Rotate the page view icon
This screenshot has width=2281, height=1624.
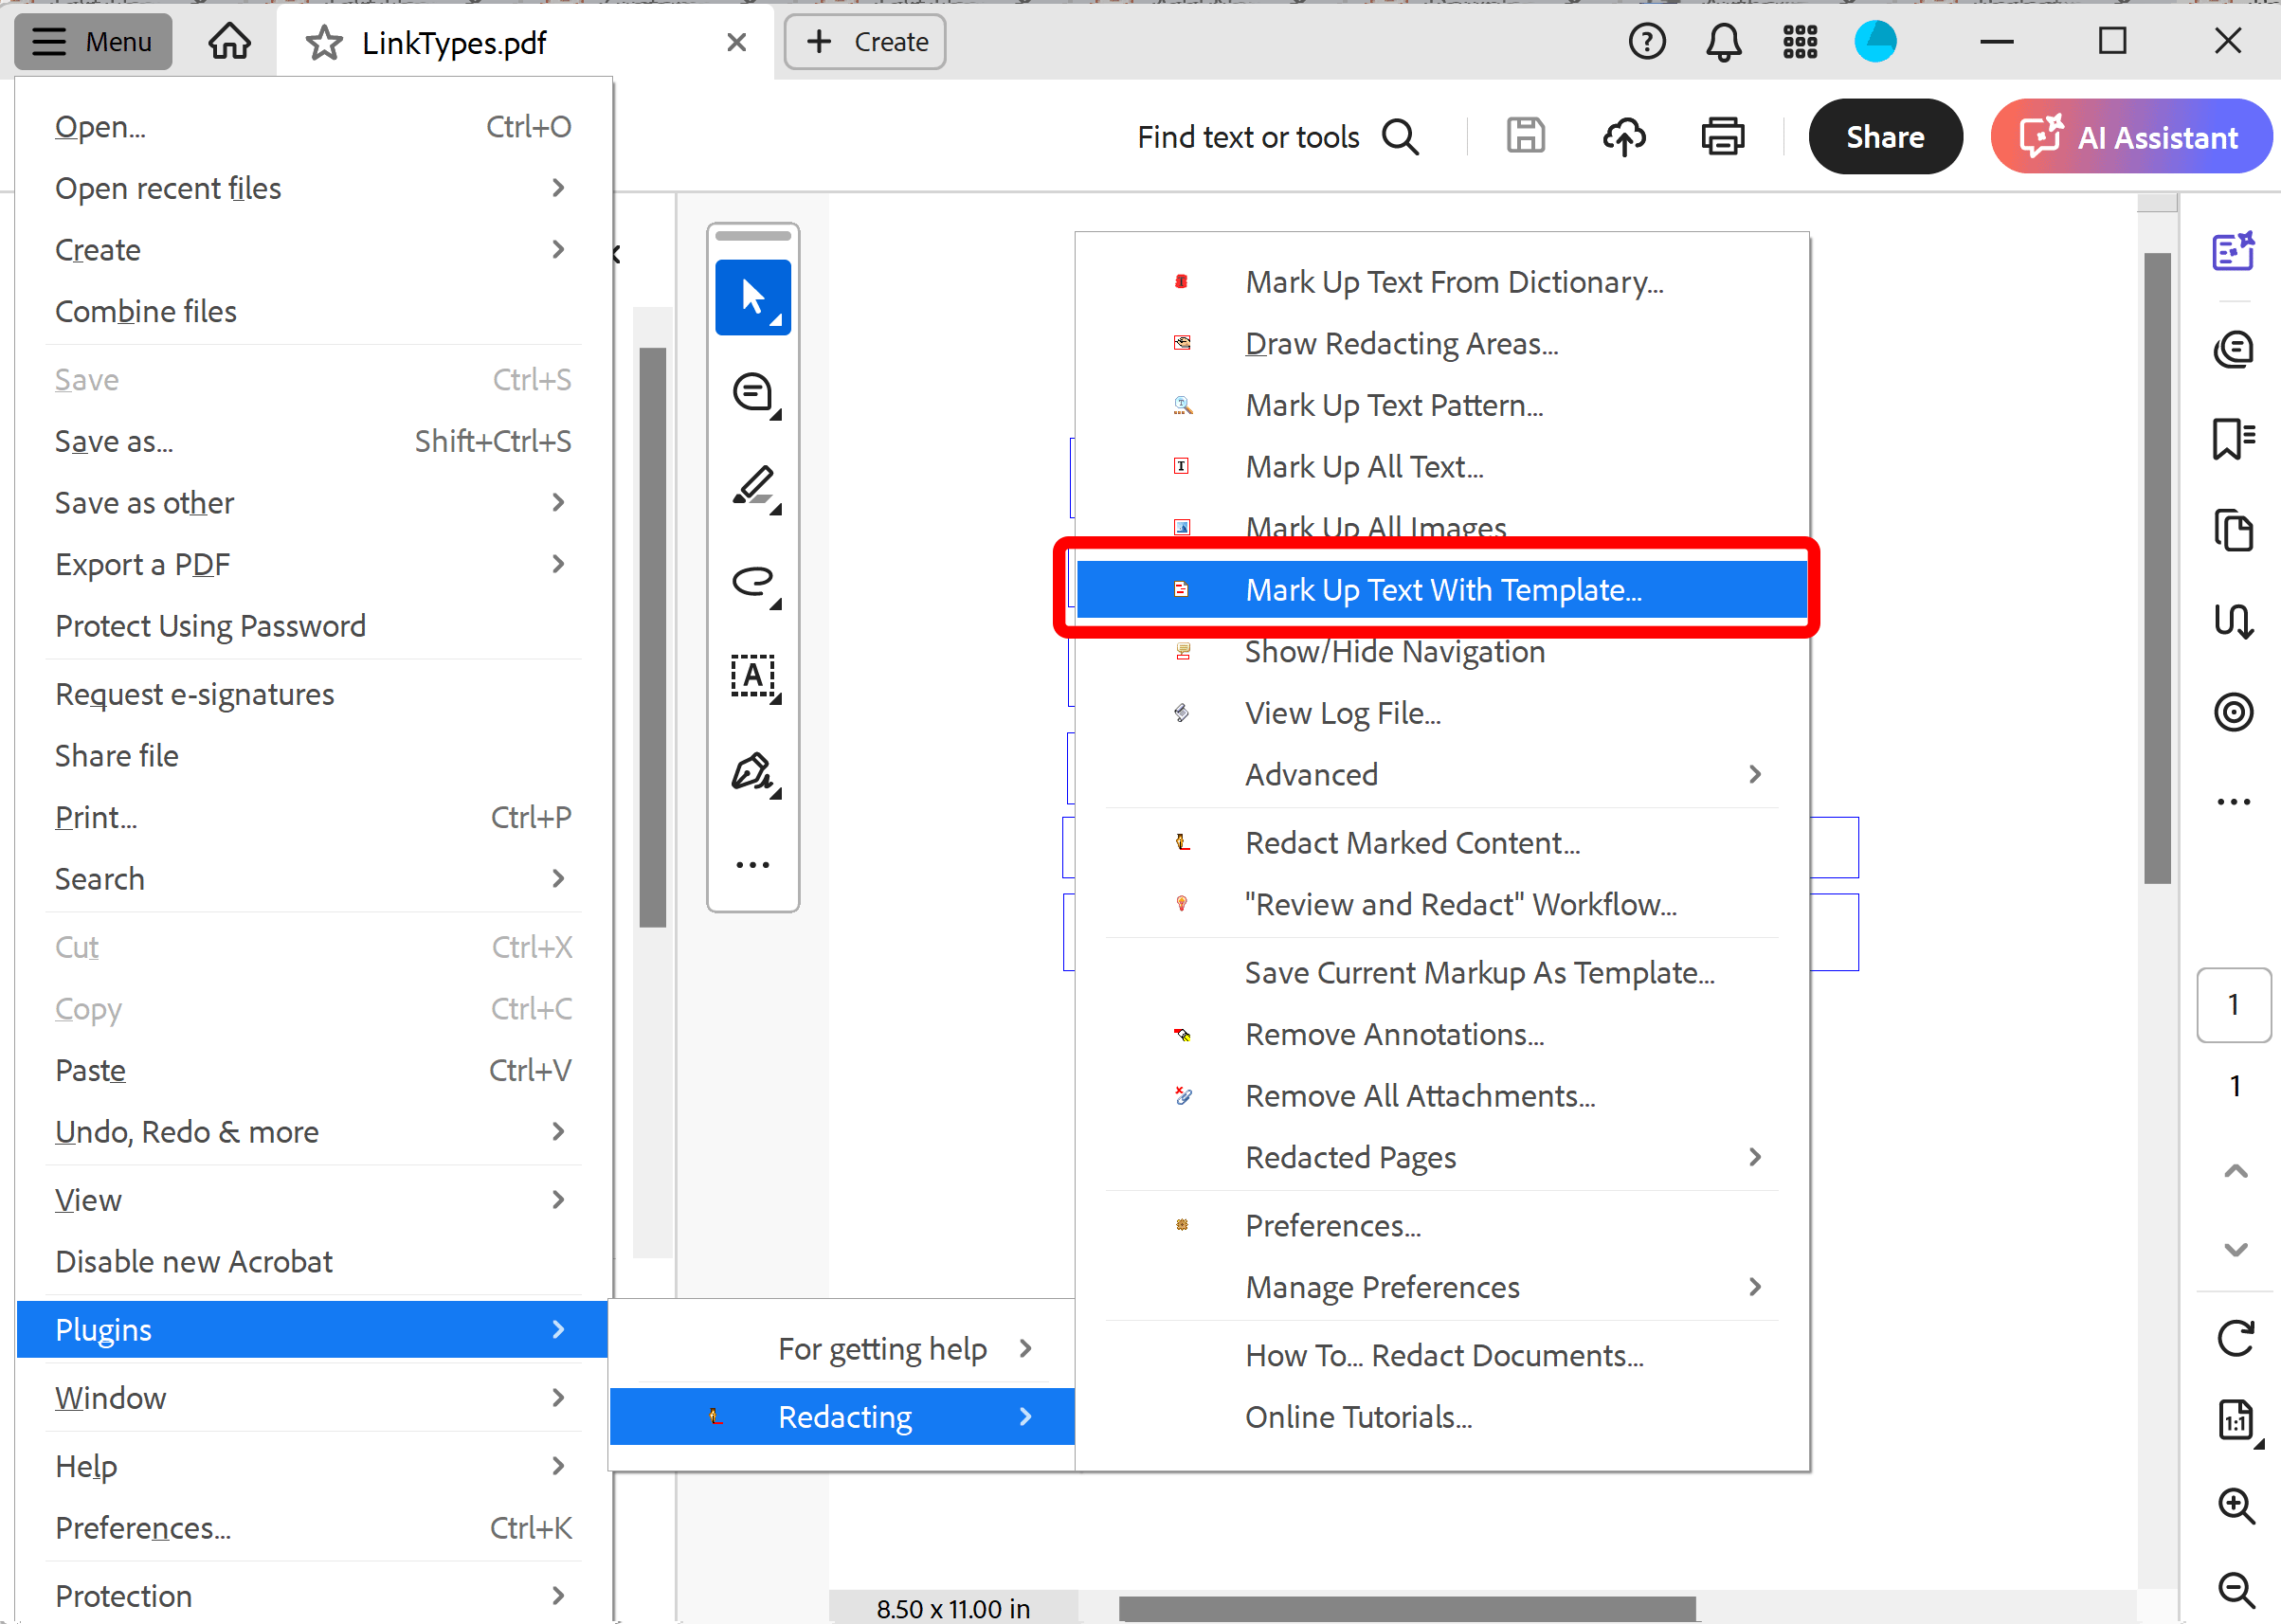coord(2235,1338)
